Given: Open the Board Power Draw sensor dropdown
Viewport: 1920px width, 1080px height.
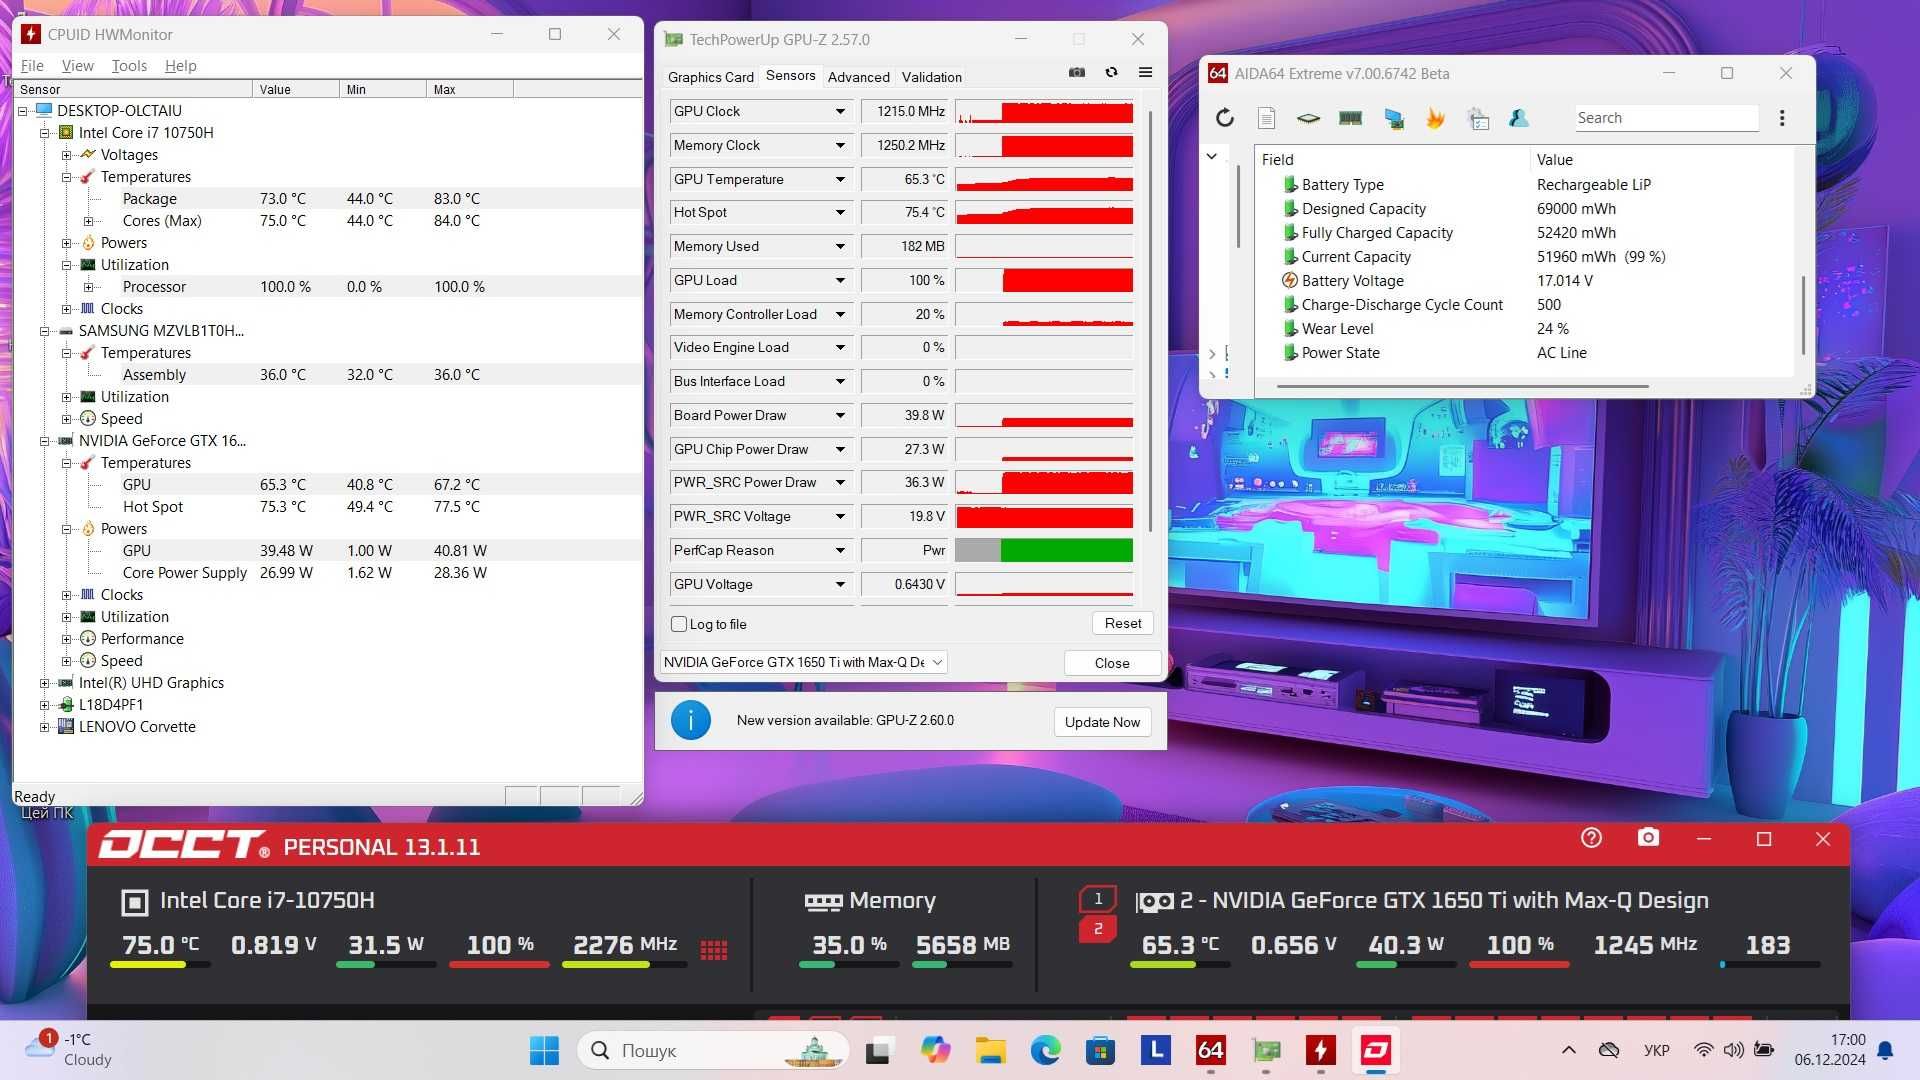Looking at the screenshot, I should (x=840, y=415).
